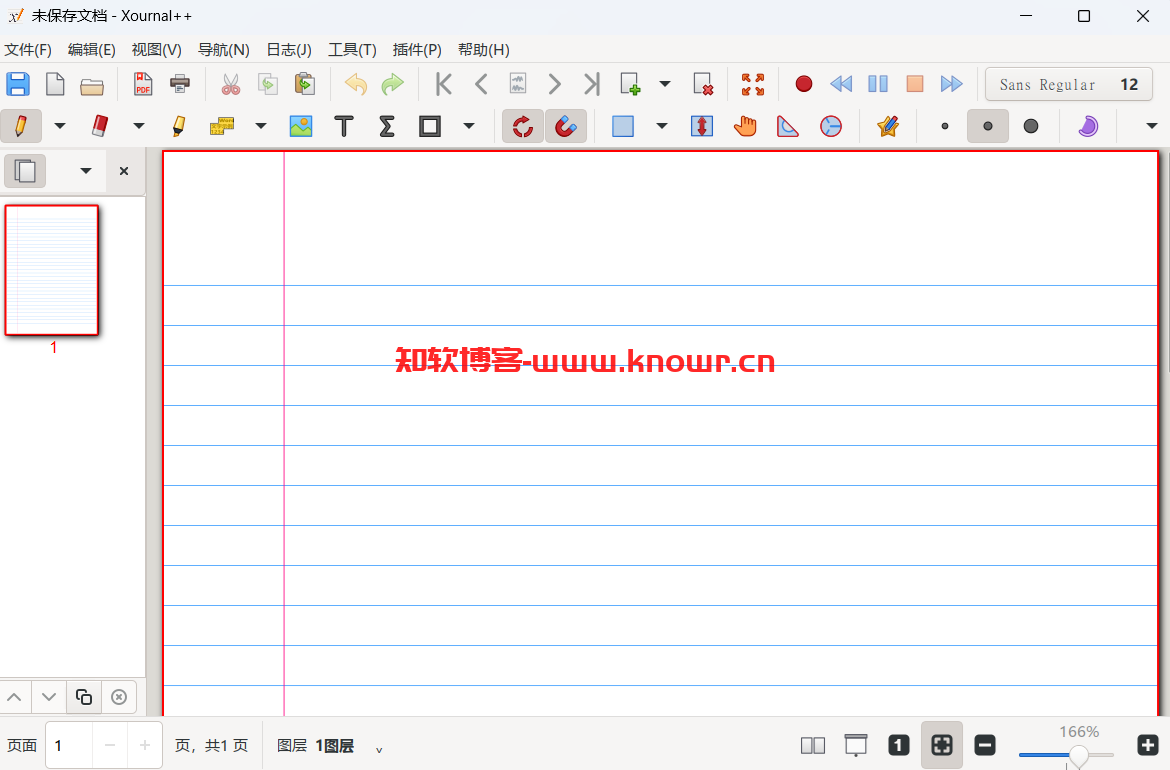The image size is (1170, 770).
Task: Open the 导航(N) menu
Action: [x=223, y=50]
